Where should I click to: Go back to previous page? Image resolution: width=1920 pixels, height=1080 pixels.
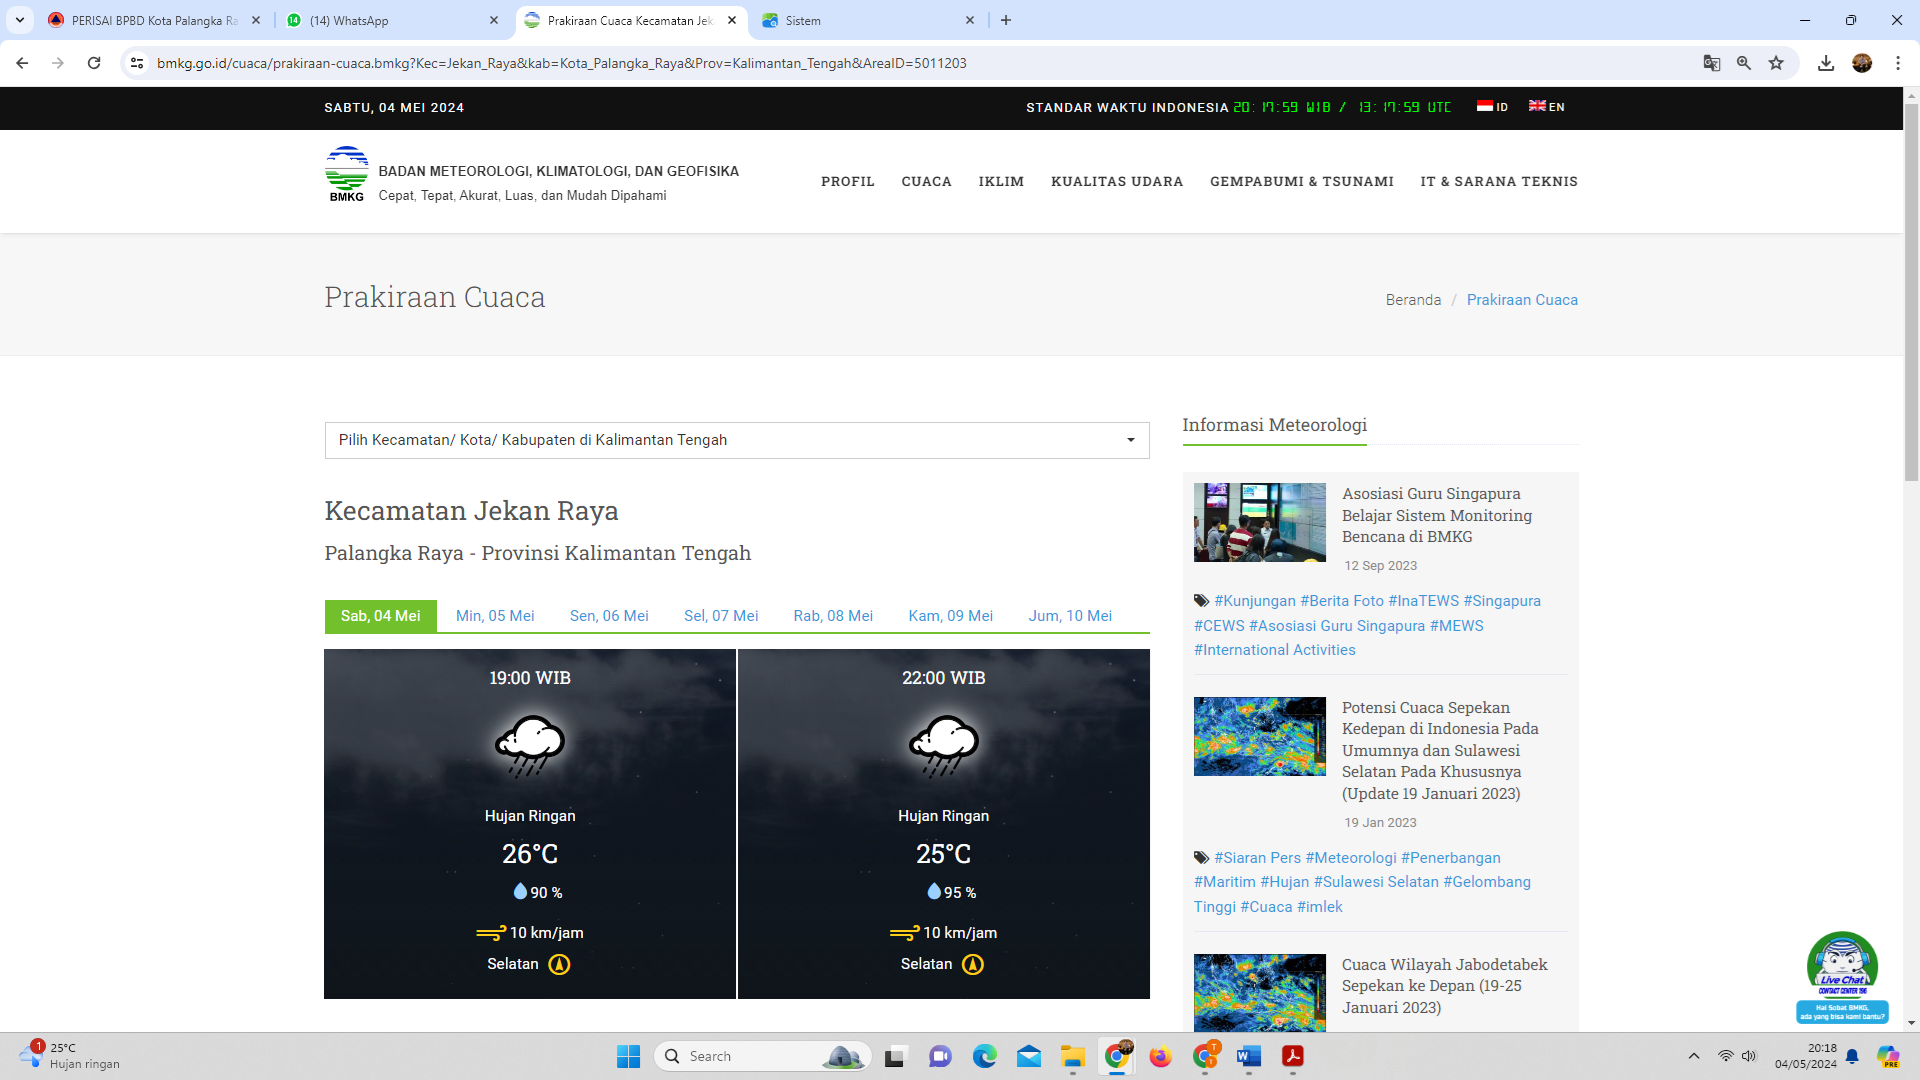point(22,63)
